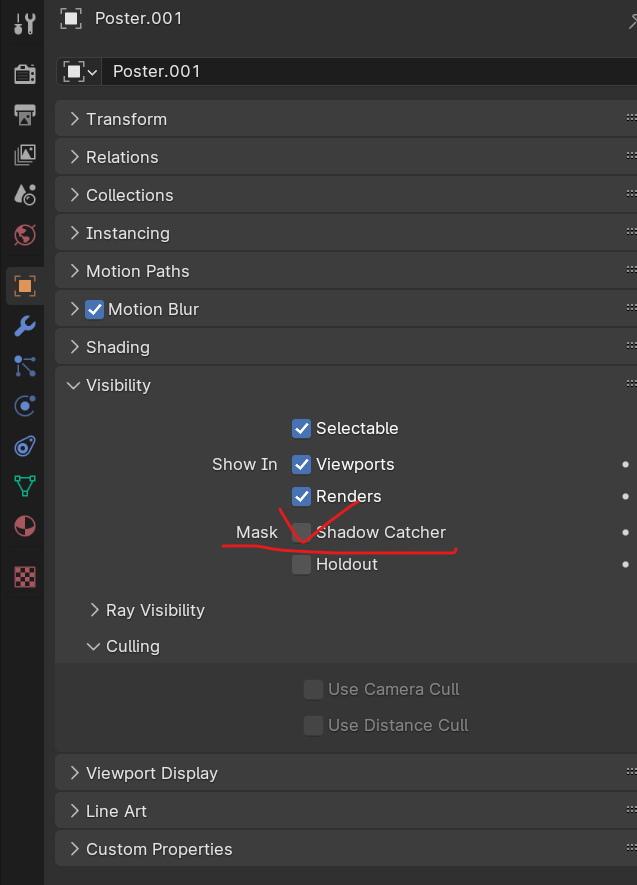The height and width of the screenshot is (885, 637).
Task: Enable the Holdout mask checkbox
Action: (301, 564)
